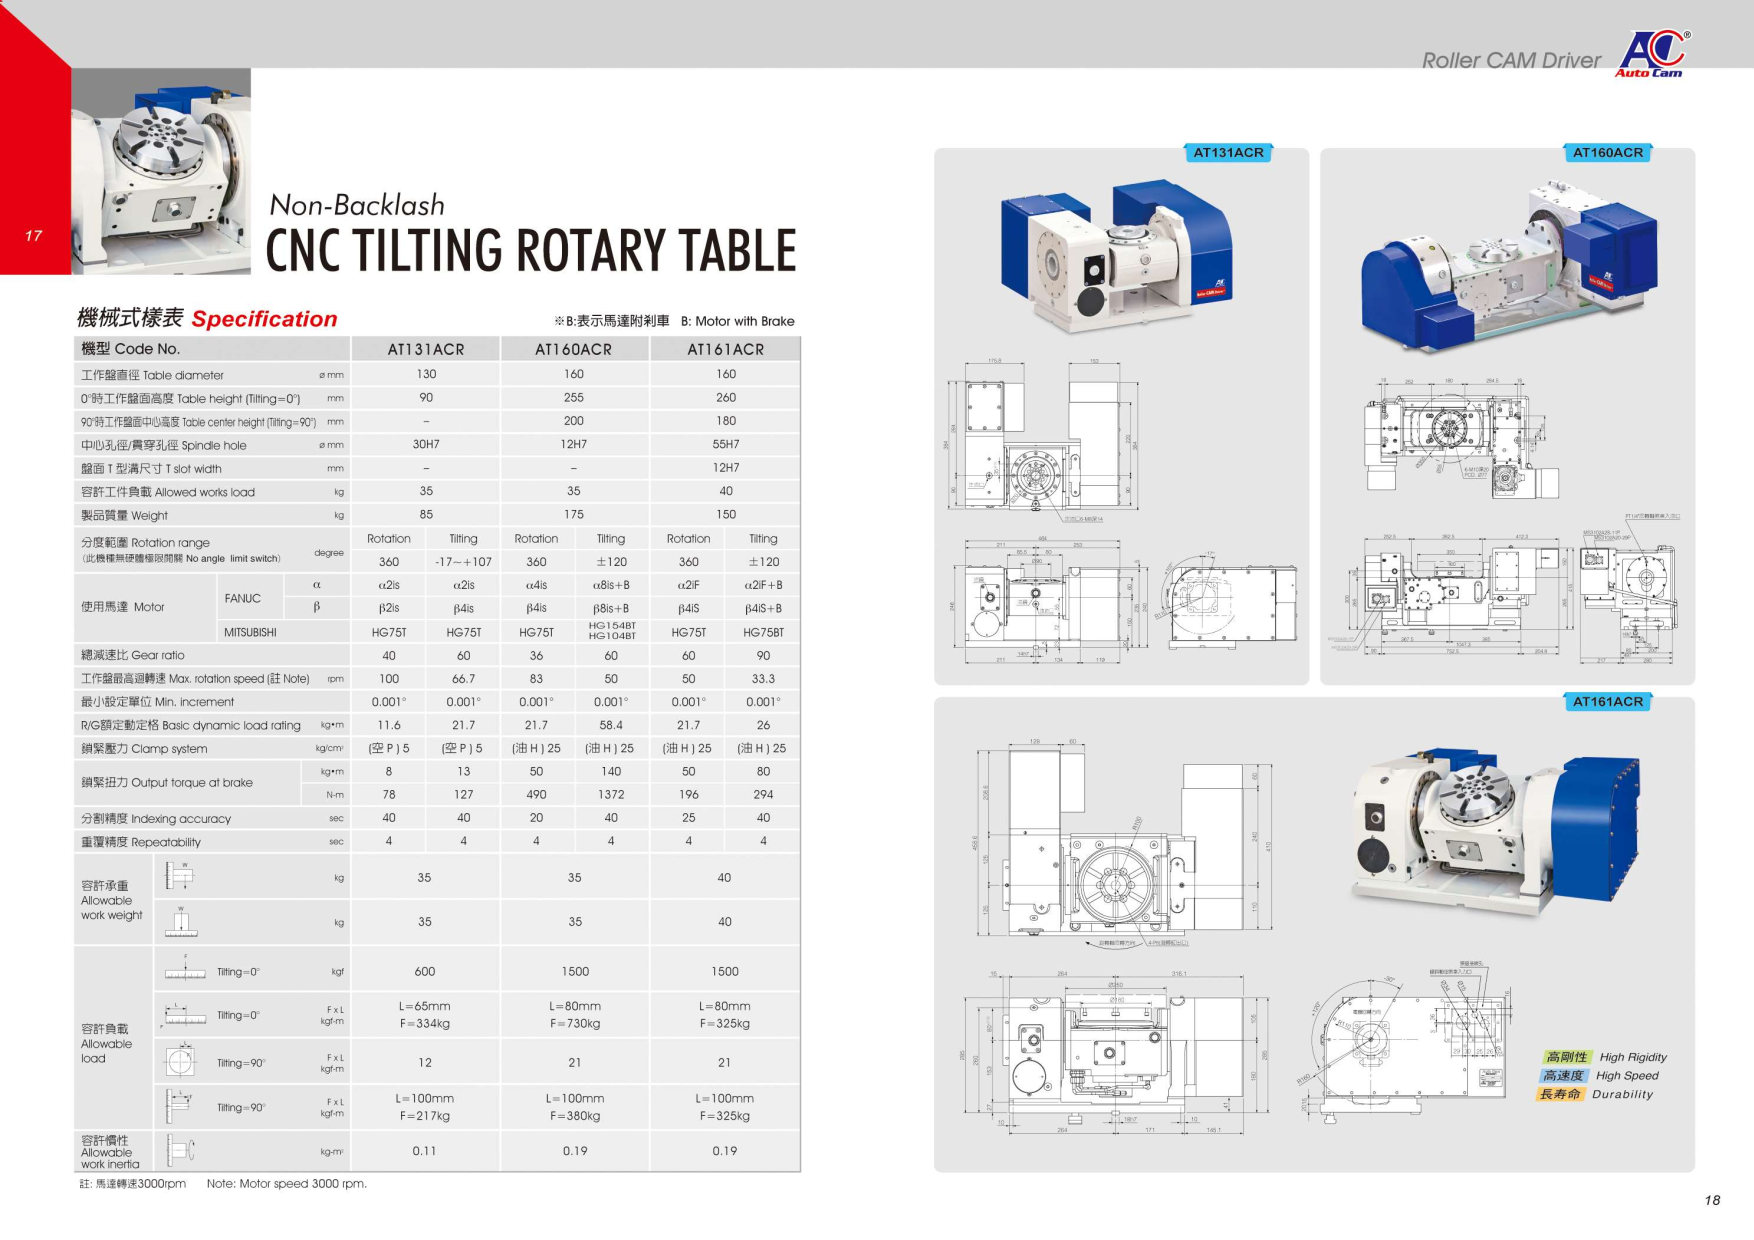1754x1240 pixels.
Task: Click the allowable work inertia diagram icon
Action: click(x=181, y=1151)
